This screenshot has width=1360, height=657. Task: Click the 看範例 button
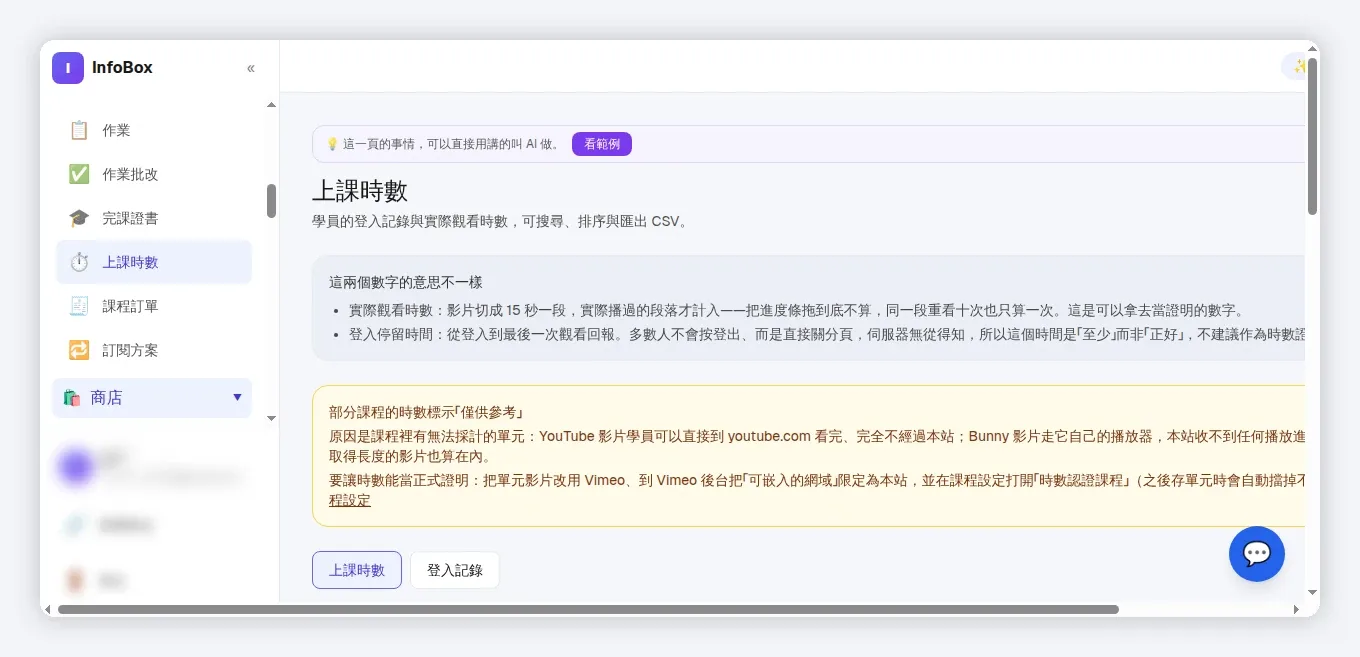point(602,144)
